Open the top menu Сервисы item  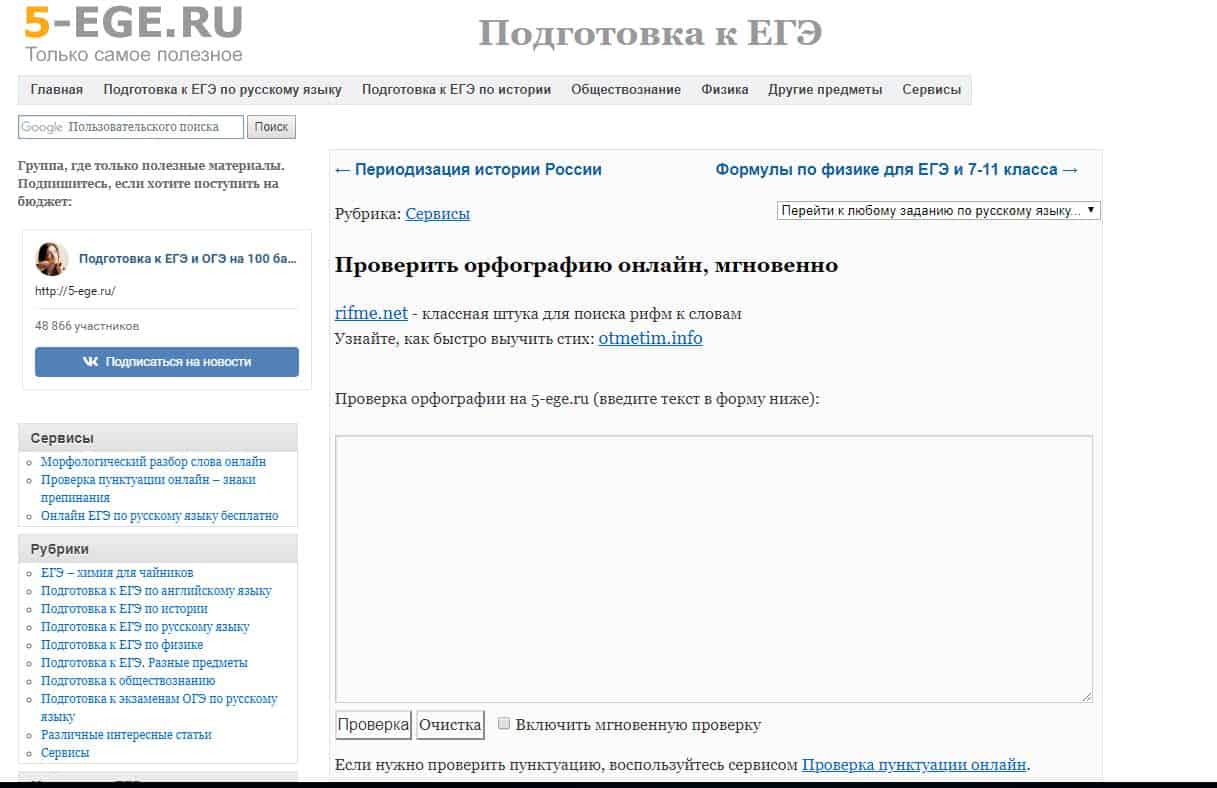[x=931, y=90]
